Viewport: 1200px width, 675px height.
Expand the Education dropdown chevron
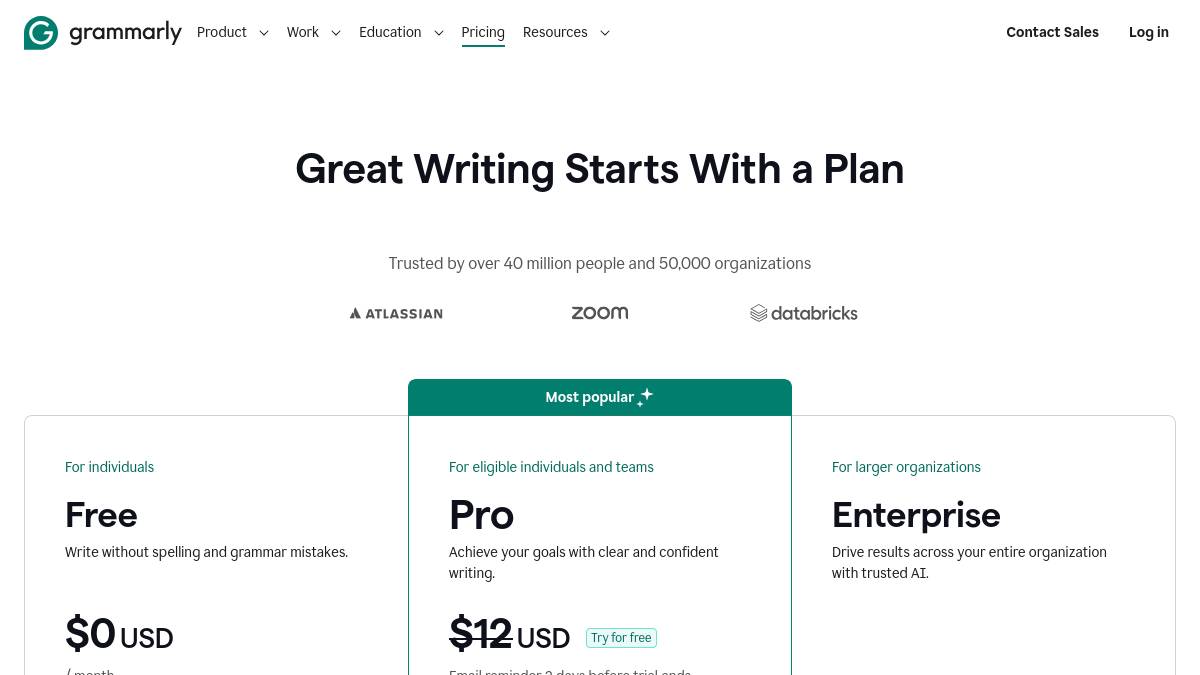coord(439,33)
